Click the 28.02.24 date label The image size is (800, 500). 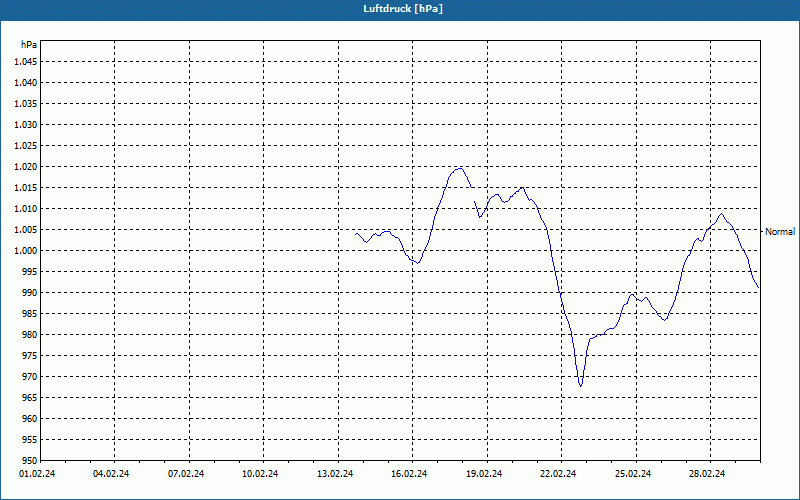tap(707, 474)
